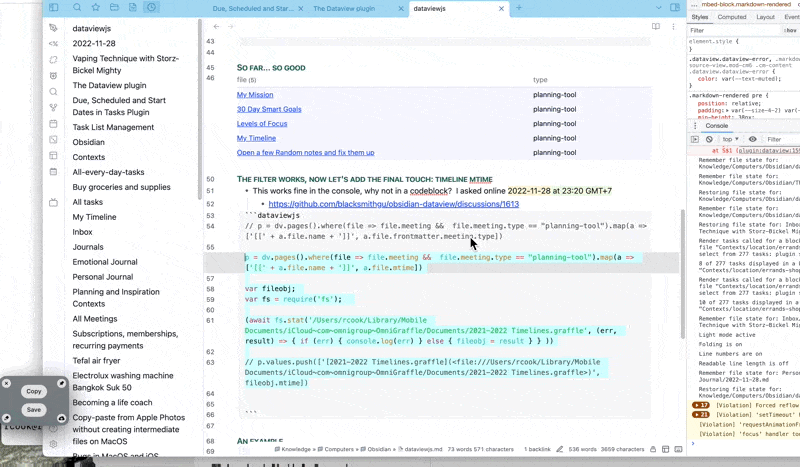800x467 pixels.
Task: Switch to 'Due, Scheduled and Star...' tab
Action: [x=253, y=9]
